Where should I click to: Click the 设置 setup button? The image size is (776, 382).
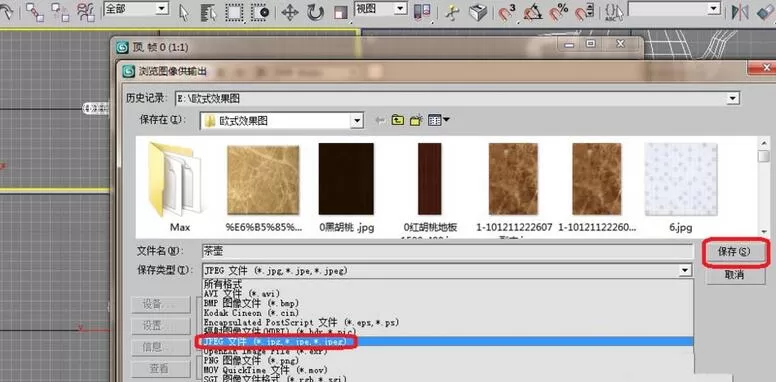pos(160,326)
